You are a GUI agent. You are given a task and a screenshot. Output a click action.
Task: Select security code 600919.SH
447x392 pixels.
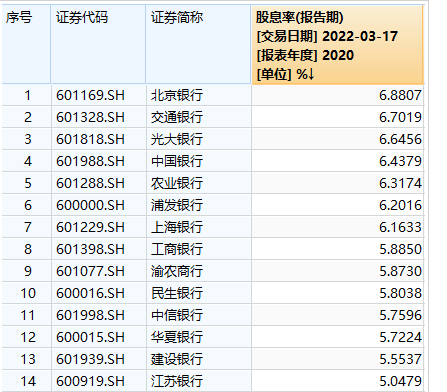pyautogui.click(x=90, y=381)
